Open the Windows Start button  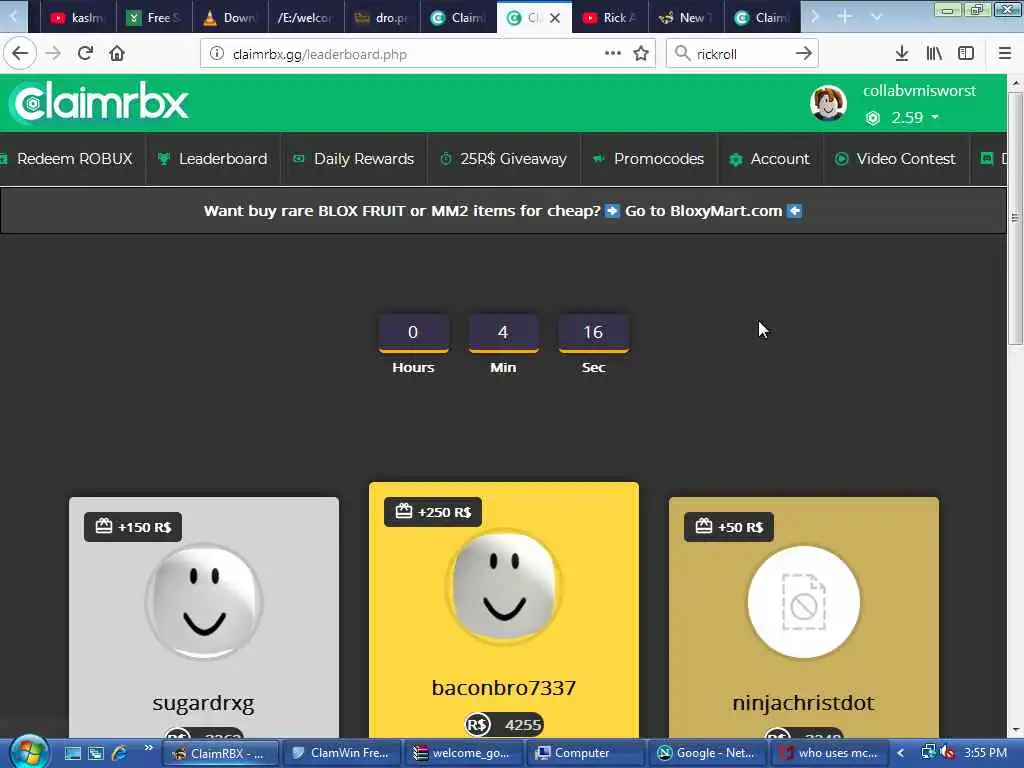28,752
